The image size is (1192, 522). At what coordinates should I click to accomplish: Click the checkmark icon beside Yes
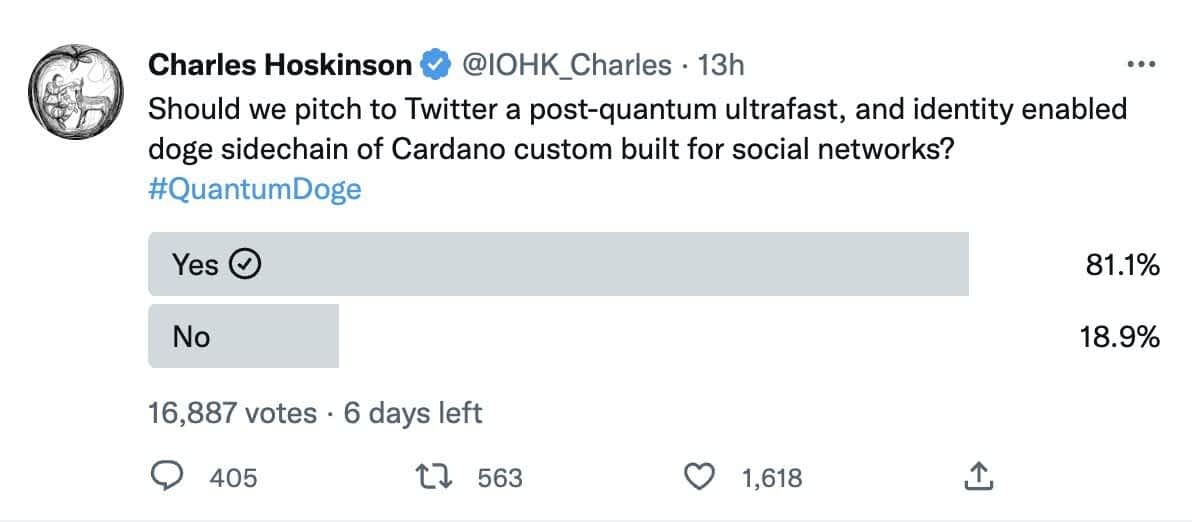coord(246,264)
